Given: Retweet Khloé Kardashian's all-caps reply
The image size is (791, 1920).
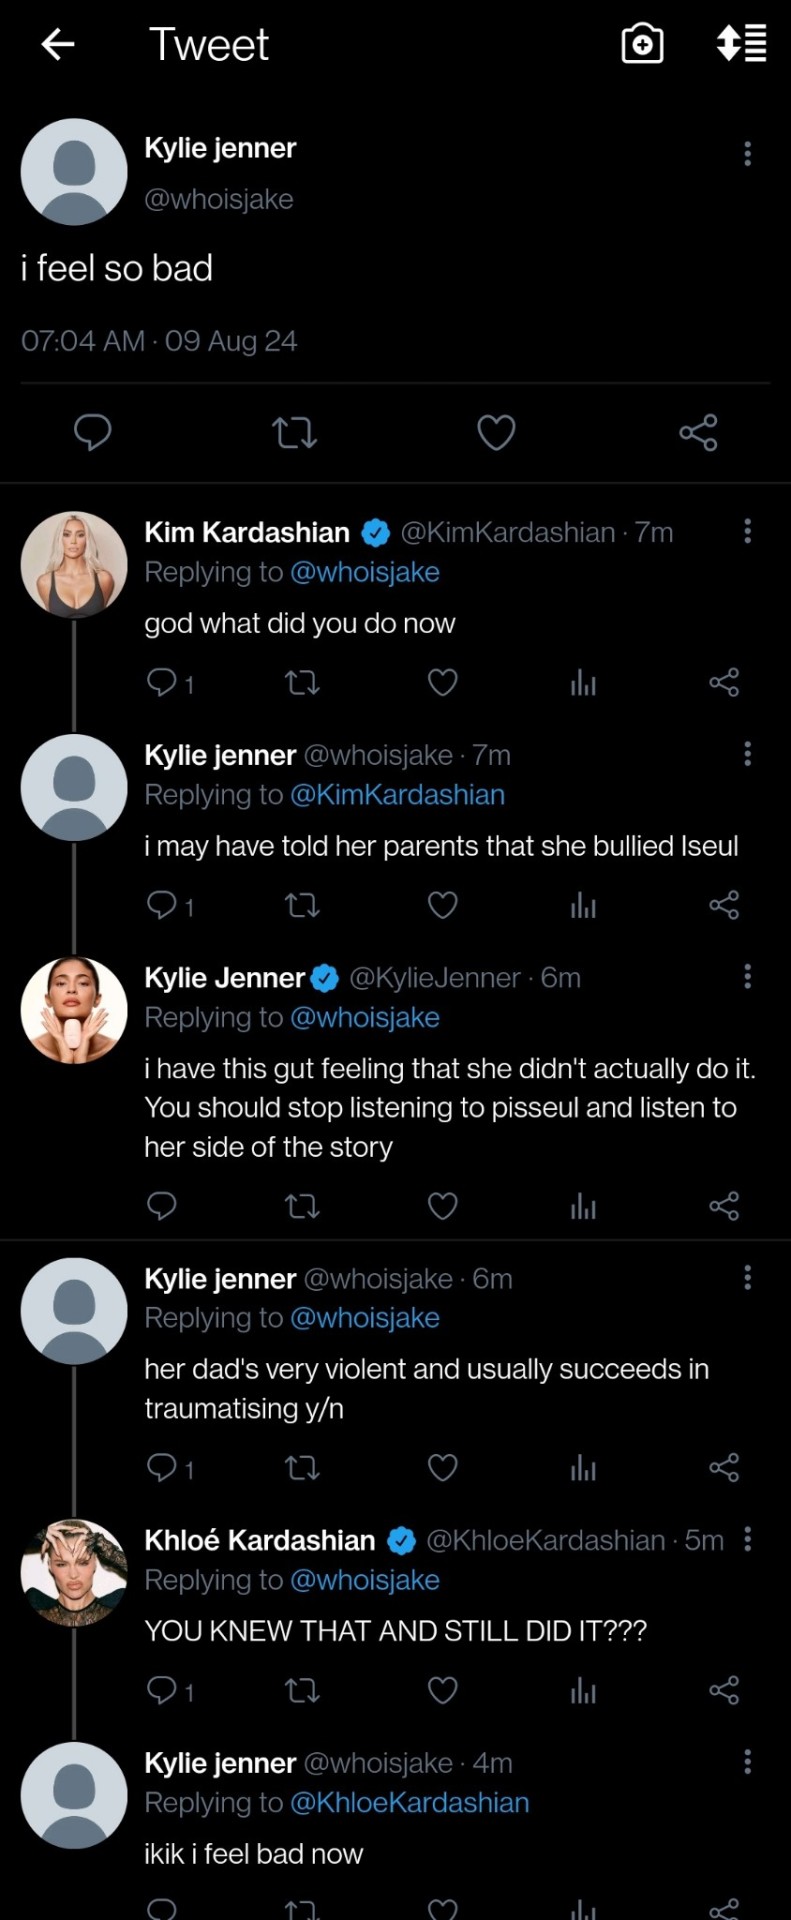Looking at the screenshot, I should tap(302, 1691).
